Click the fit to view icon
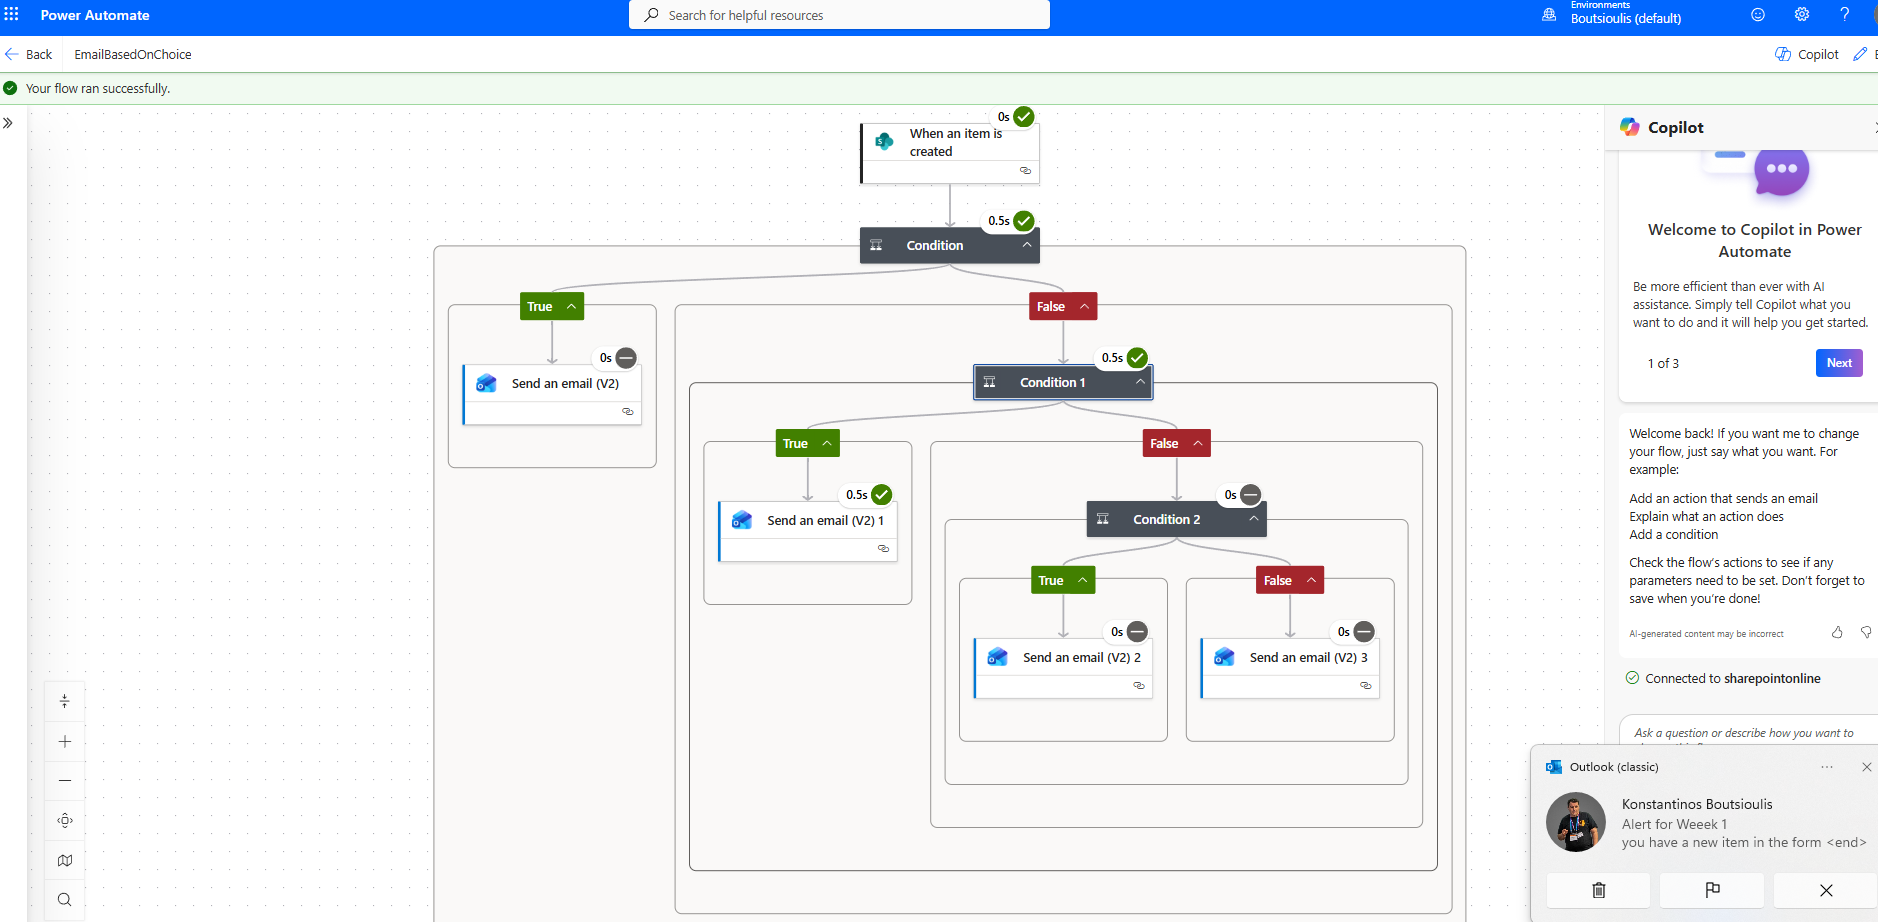Image resolution: width=1878 pixels, height=922 pixels. tap(65, 820)
